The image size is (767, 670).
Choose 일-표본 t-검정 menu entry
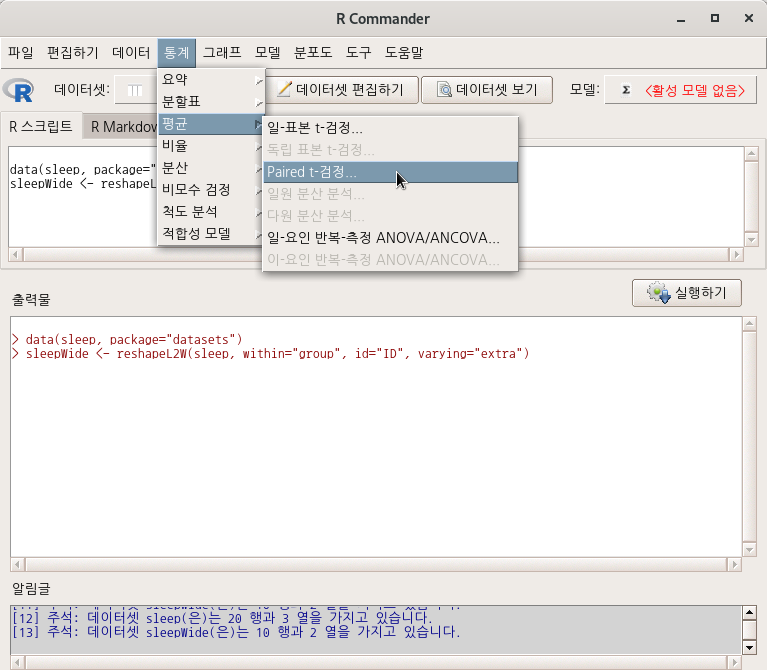(x=390, y=128)
